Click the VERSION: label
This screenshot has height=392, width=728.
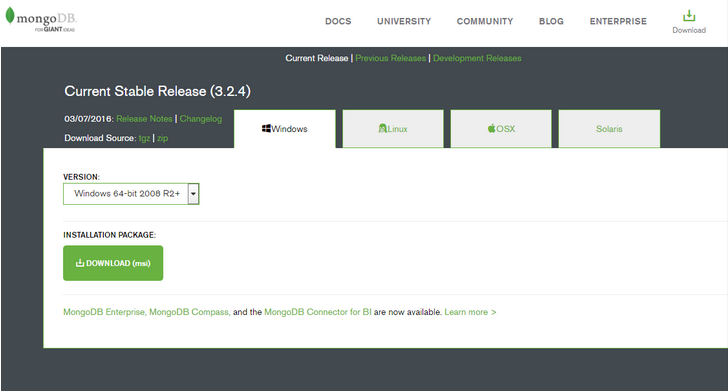tap(81, 177)
